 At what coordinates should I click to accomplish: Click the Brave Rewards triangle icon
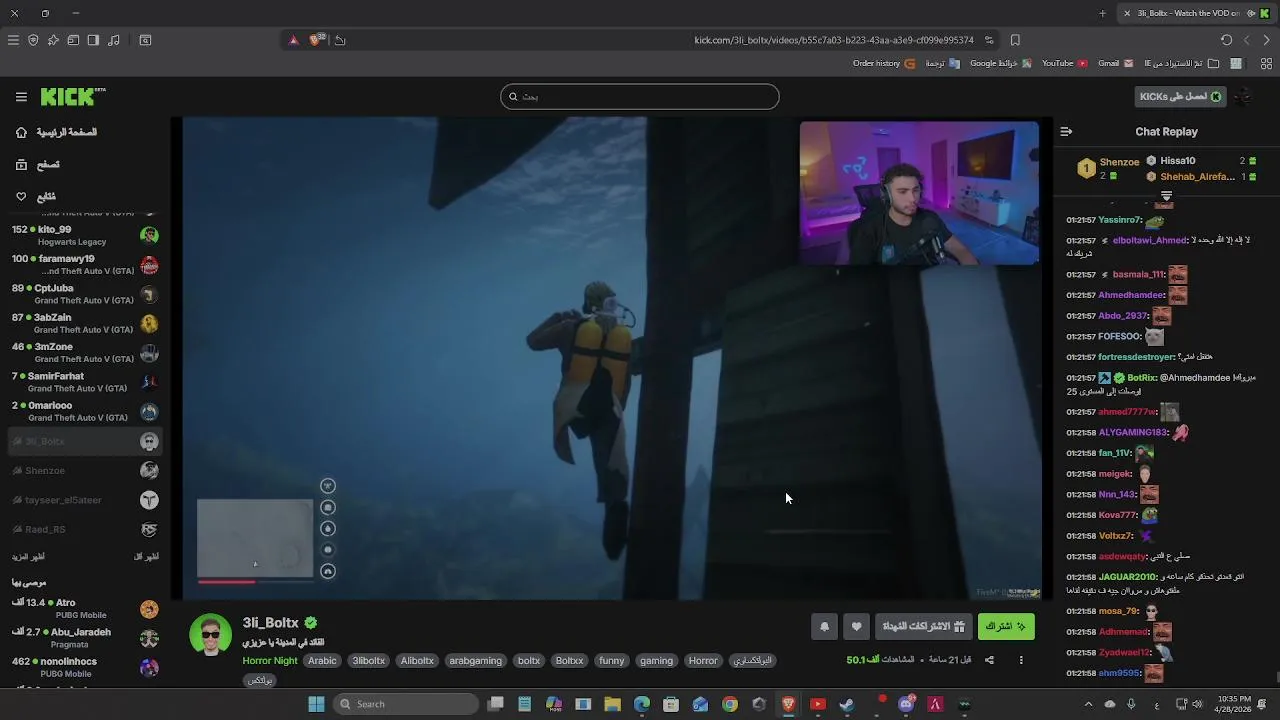click(x=293, y=40)
